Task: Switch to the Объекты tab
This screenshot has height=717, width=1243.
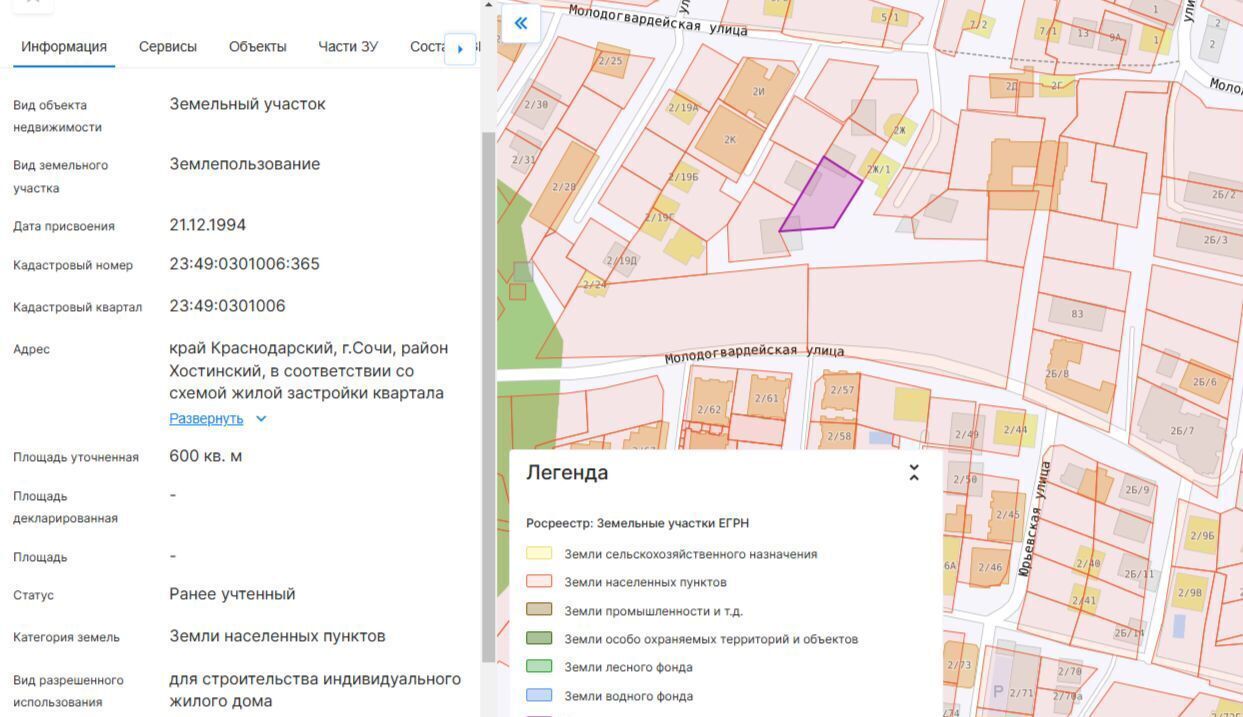Action: [257, 46]
